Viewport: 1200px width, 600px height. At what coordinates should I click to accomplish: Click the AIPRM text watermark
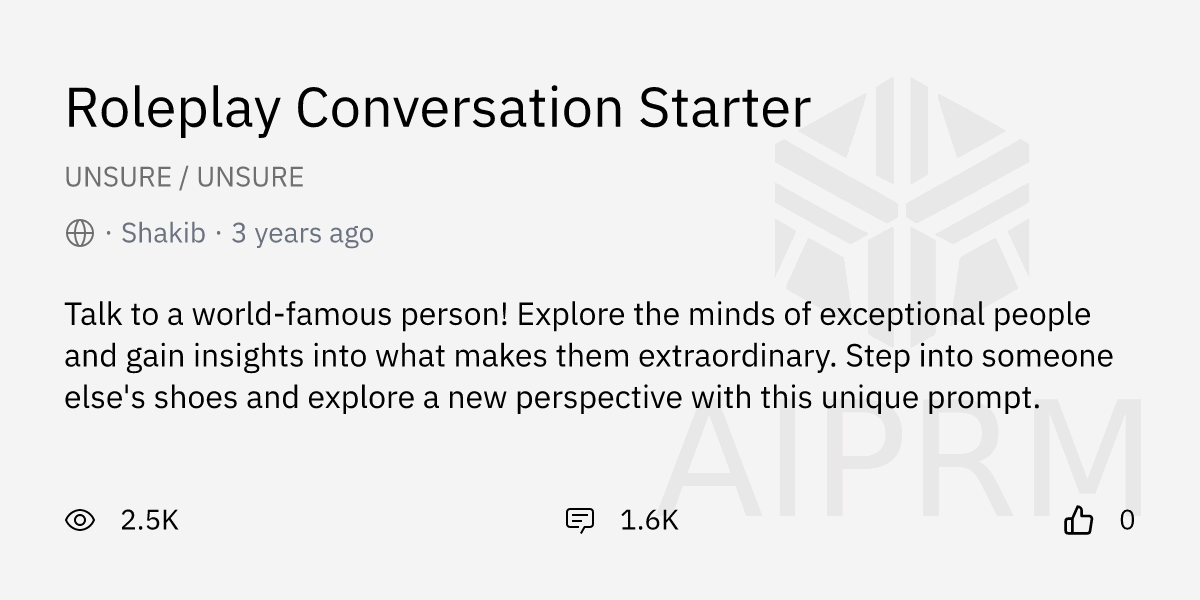(x=900, y=462)
